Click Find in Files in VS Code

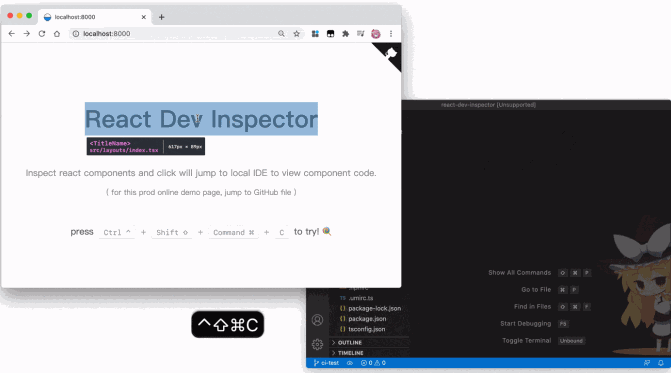(532, 307)
